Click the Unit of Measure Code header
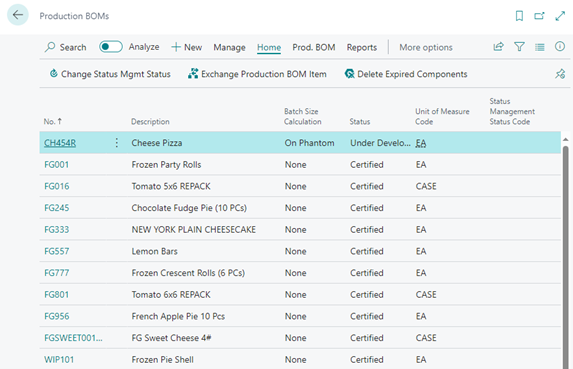 [442, 117]
